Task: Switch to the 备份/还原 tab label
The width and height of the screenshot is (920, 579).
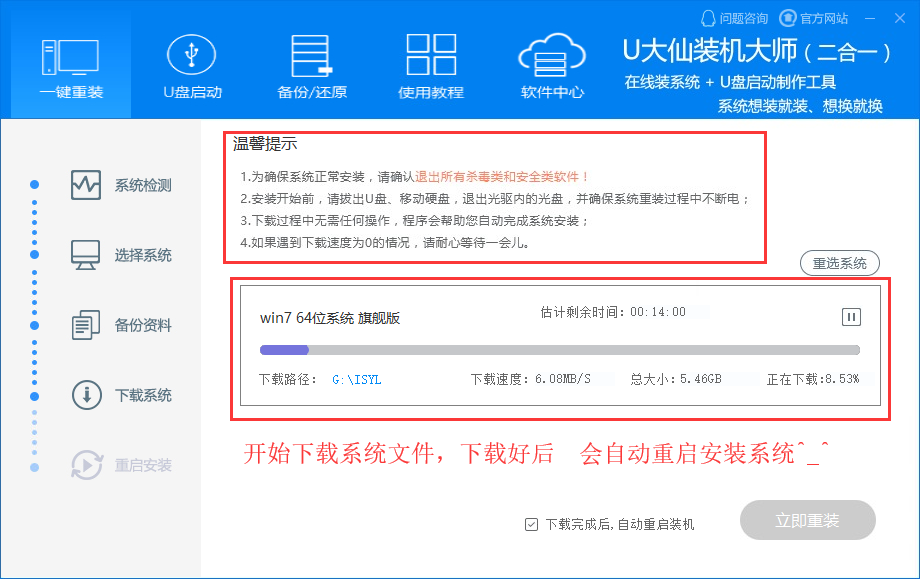Action: coord(312,92)
